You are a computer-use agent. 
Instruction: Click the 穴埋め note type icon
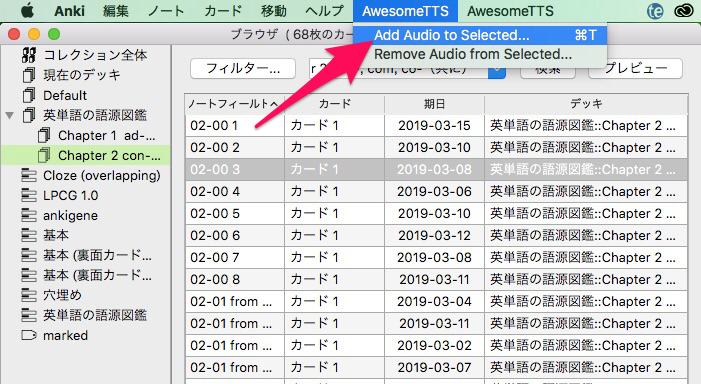pyautogui.click(x=29, y=295)
